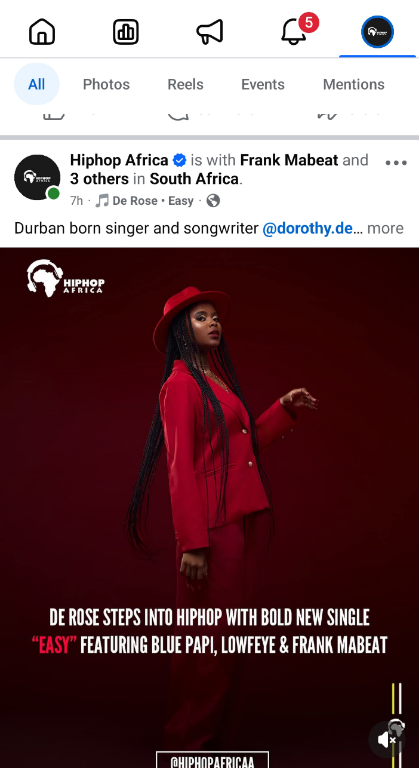Click the Hiphop Africa post avatar

(x=37, y=177)
